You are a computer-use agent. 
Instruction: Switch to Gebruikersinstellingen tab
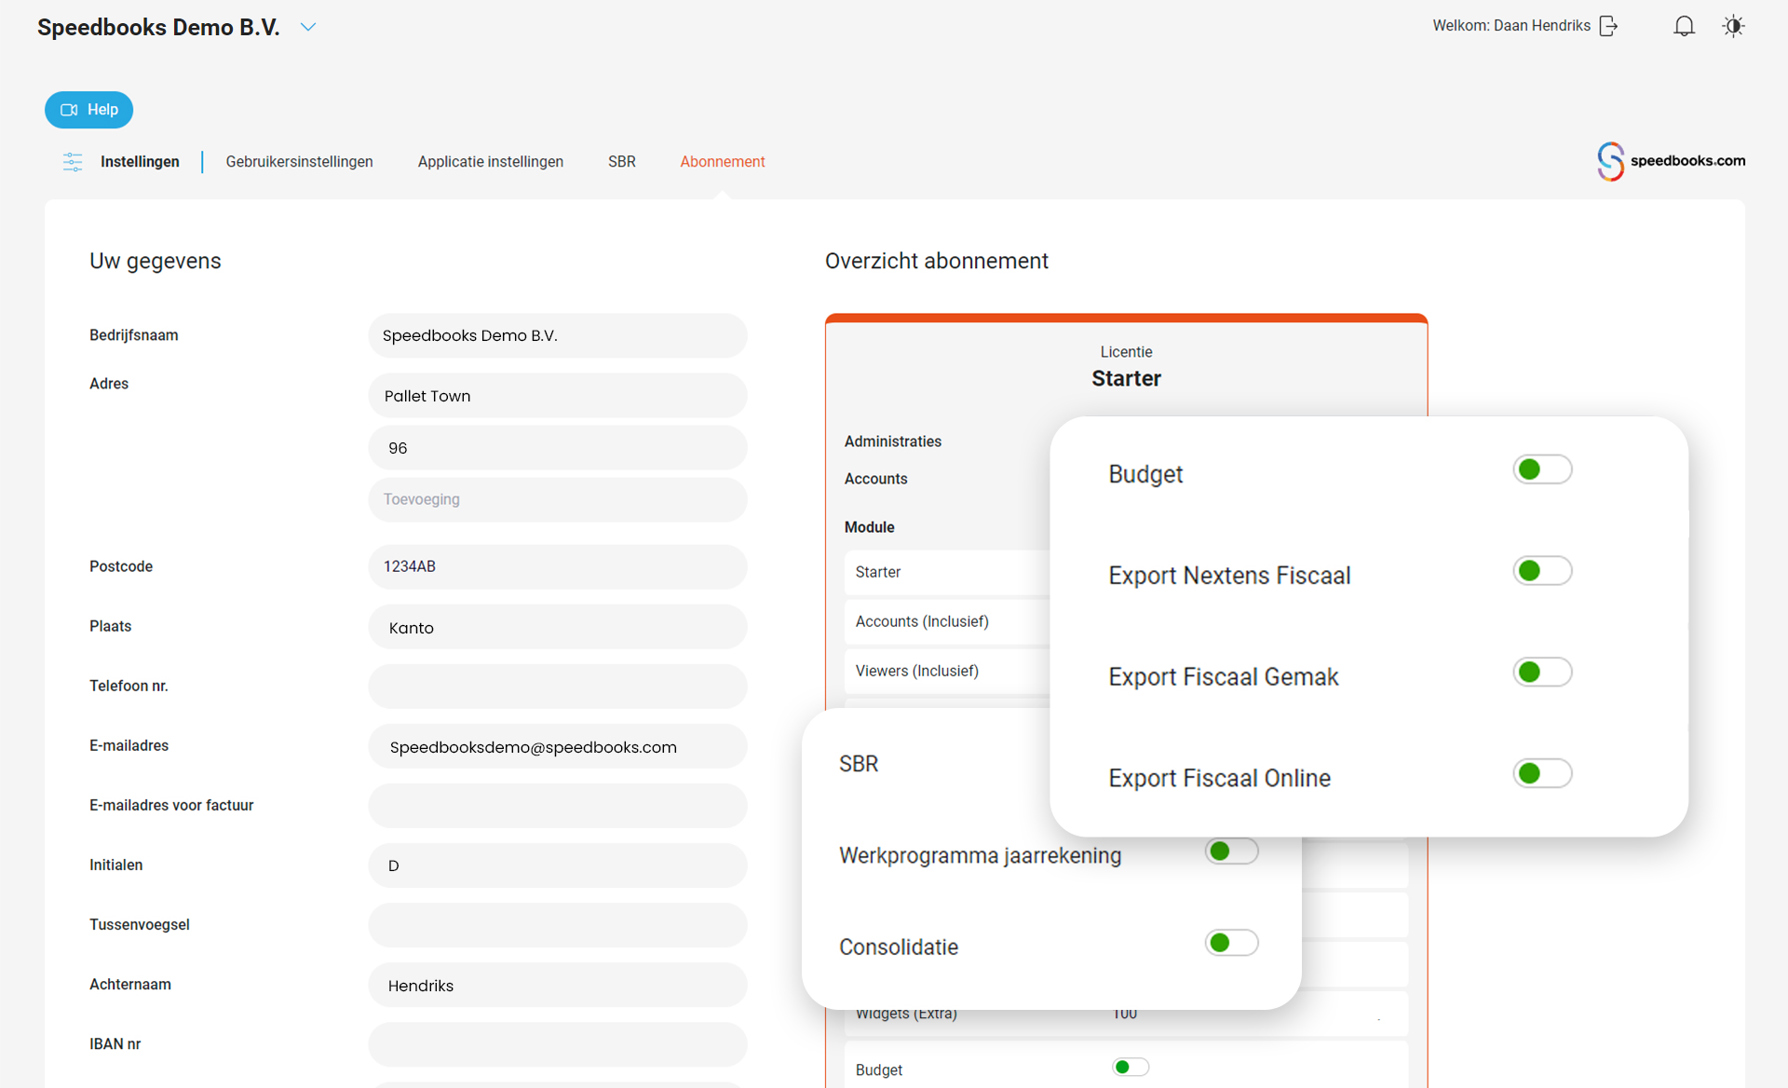[x=299, y=162]
